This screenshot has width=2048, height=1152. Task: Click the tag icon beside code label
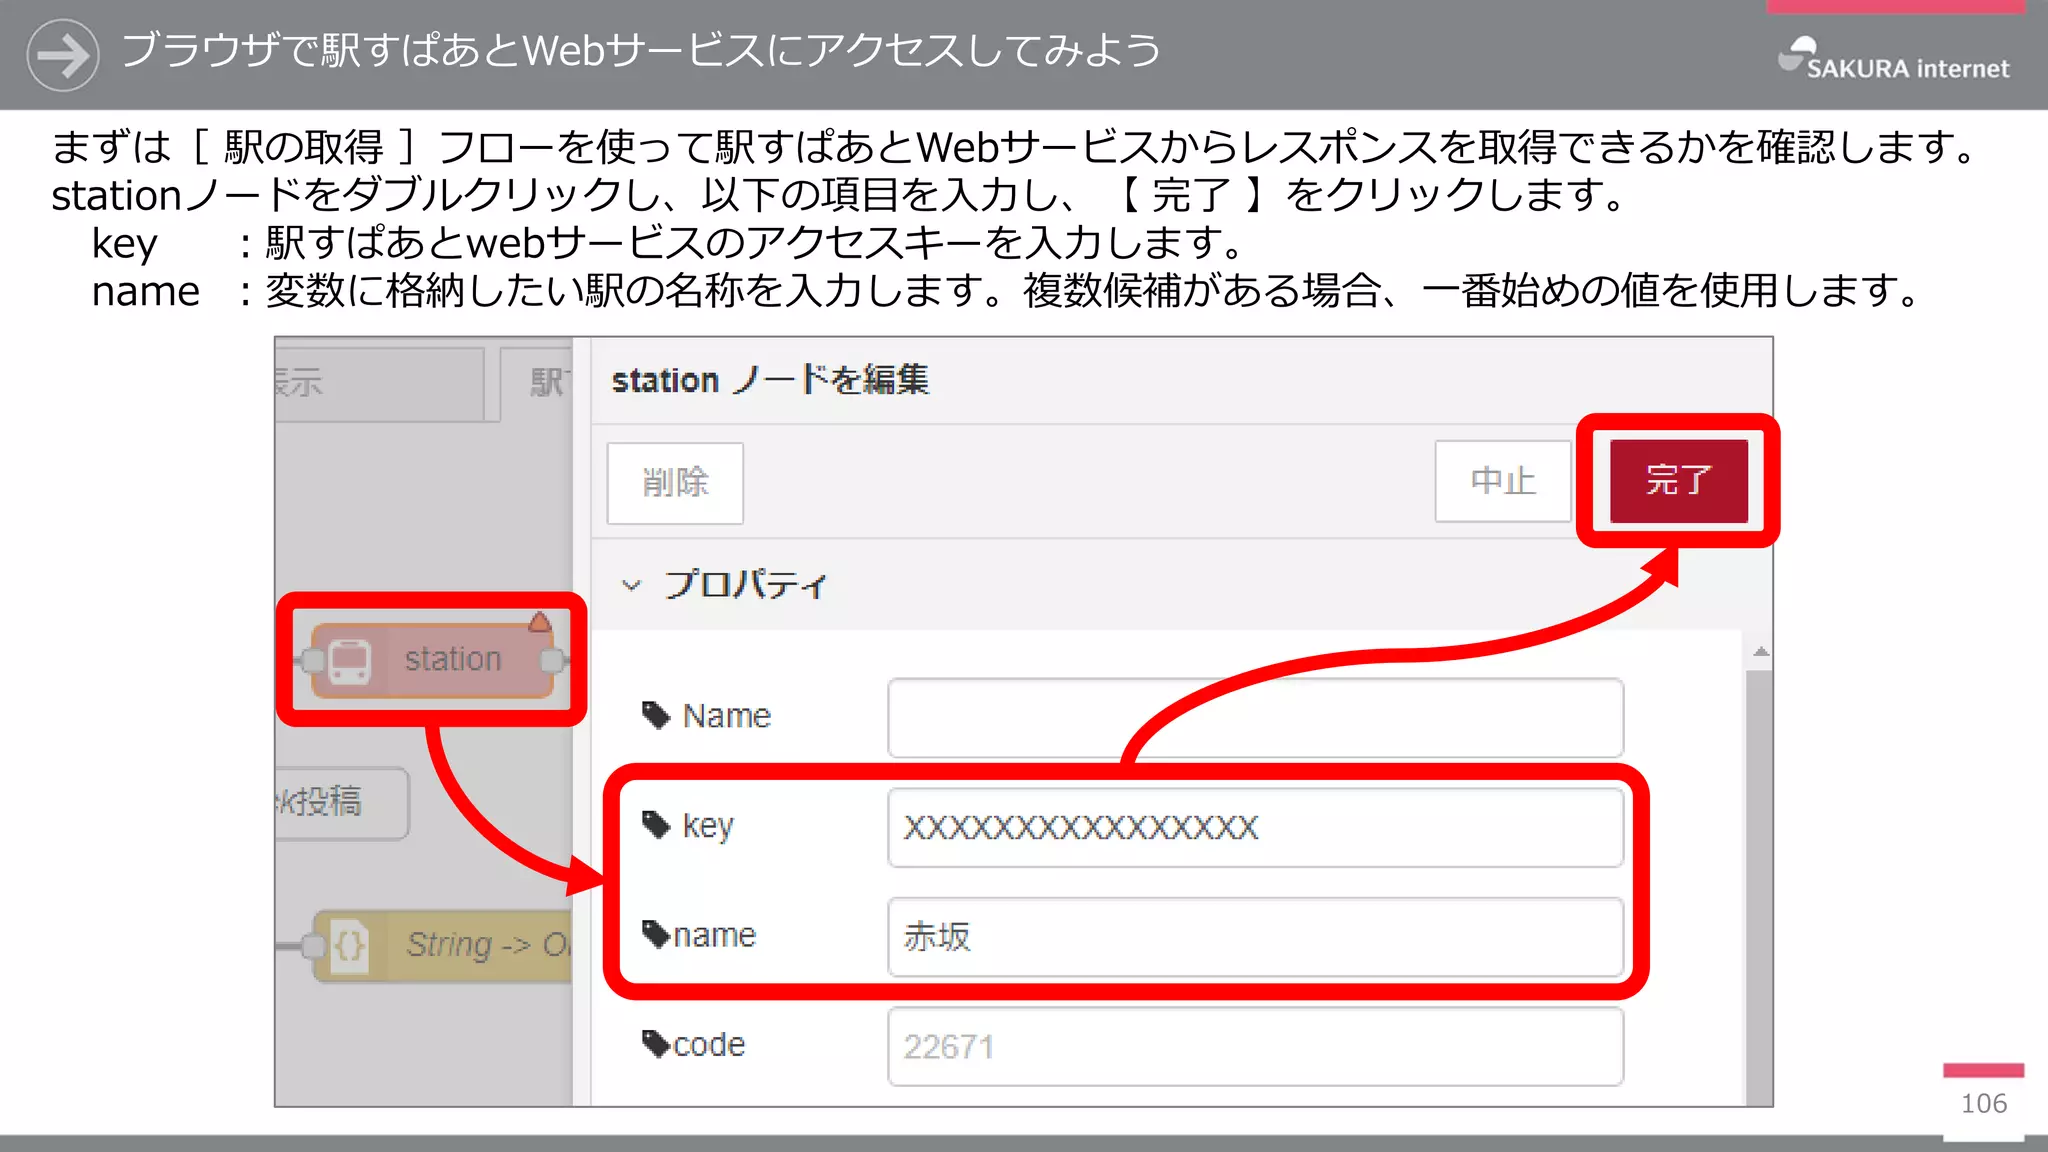click(x=656, y=1044)
